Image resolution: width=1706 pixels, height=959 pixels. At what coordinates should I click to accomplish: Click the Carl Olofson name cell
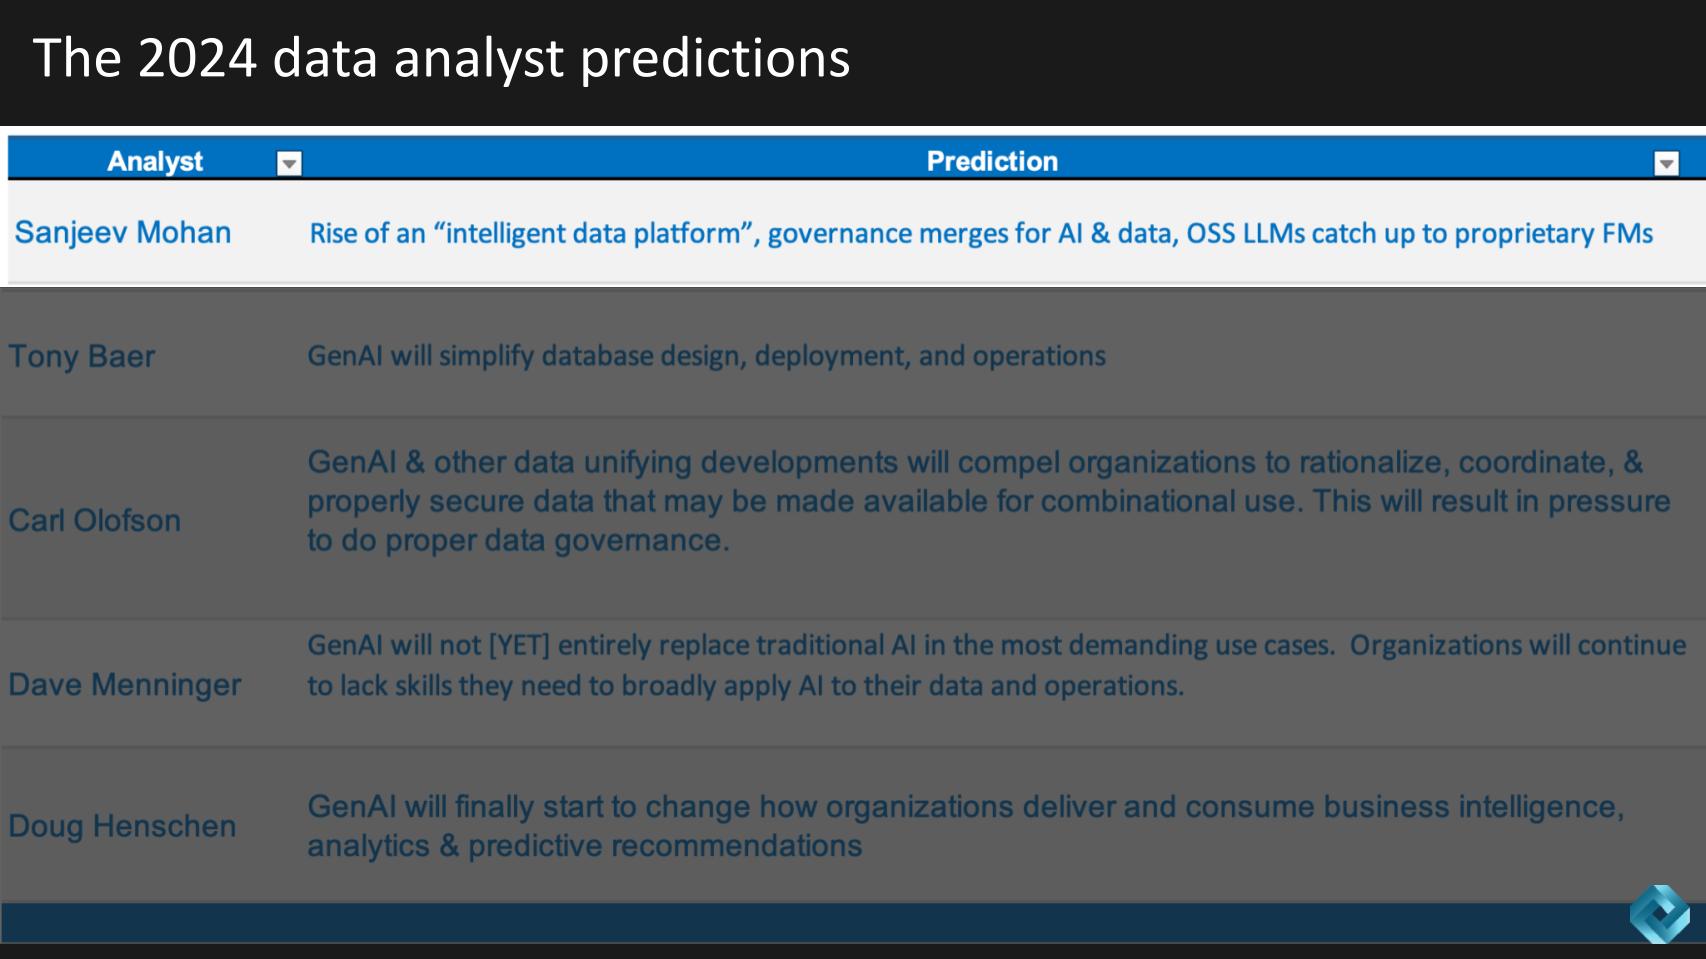coord(95,520)
